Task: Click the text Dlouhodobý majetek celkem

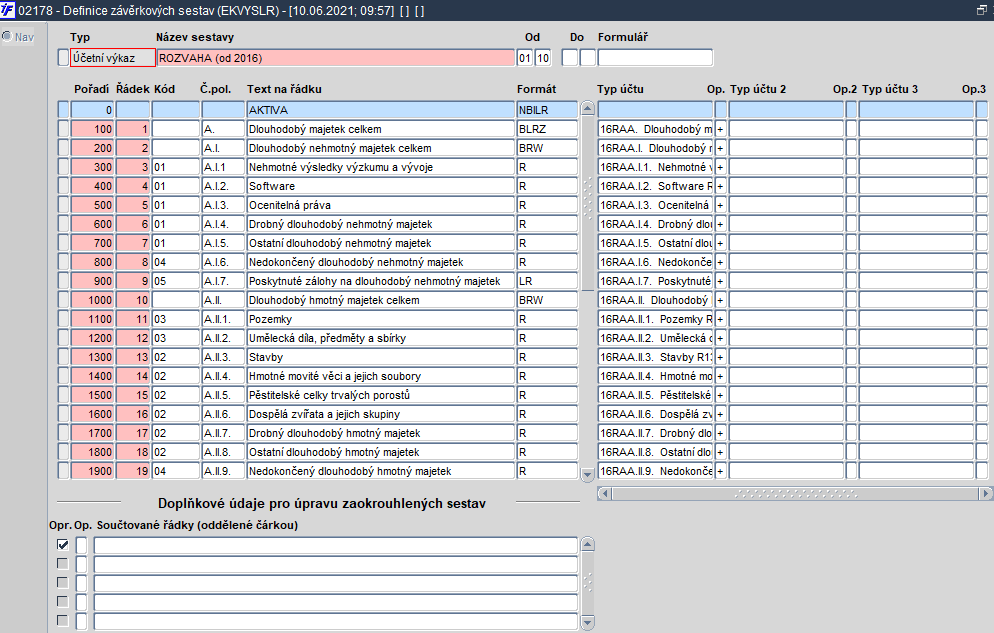Action: click(x=315, y=129)
